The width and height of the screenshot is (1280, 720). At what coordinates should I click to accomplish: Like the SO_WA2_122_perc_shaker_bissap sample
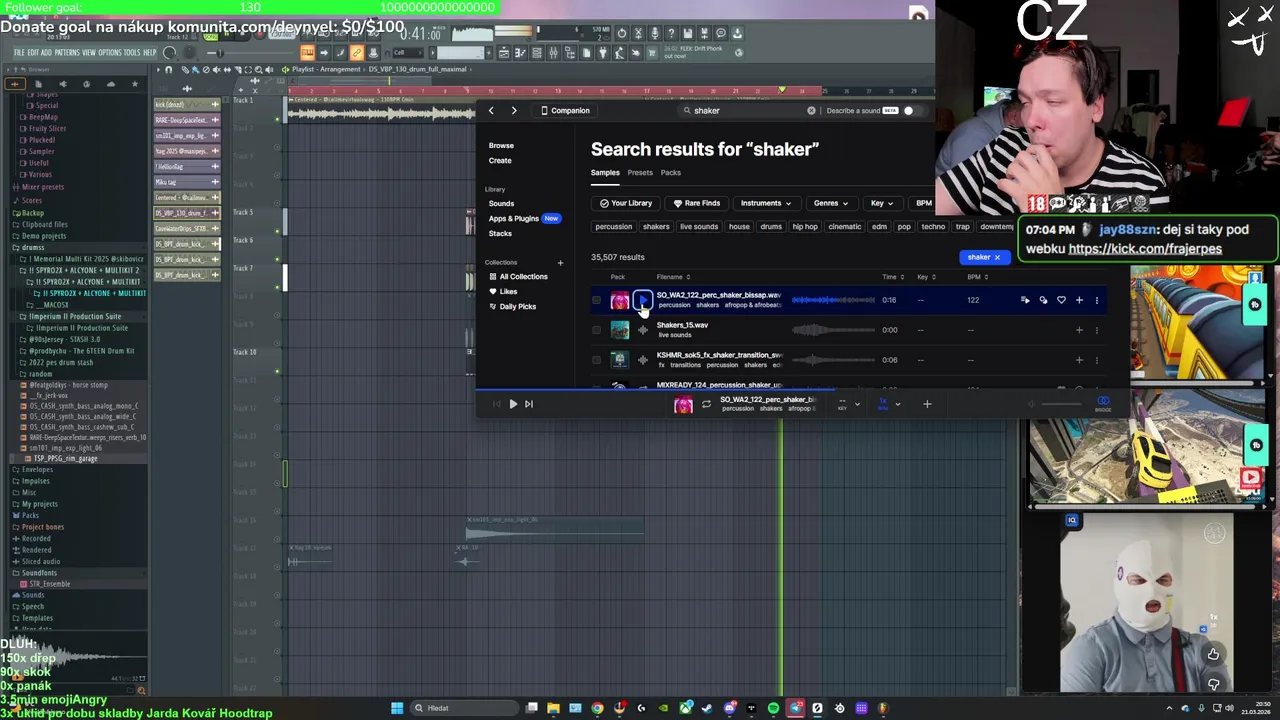1061,300
